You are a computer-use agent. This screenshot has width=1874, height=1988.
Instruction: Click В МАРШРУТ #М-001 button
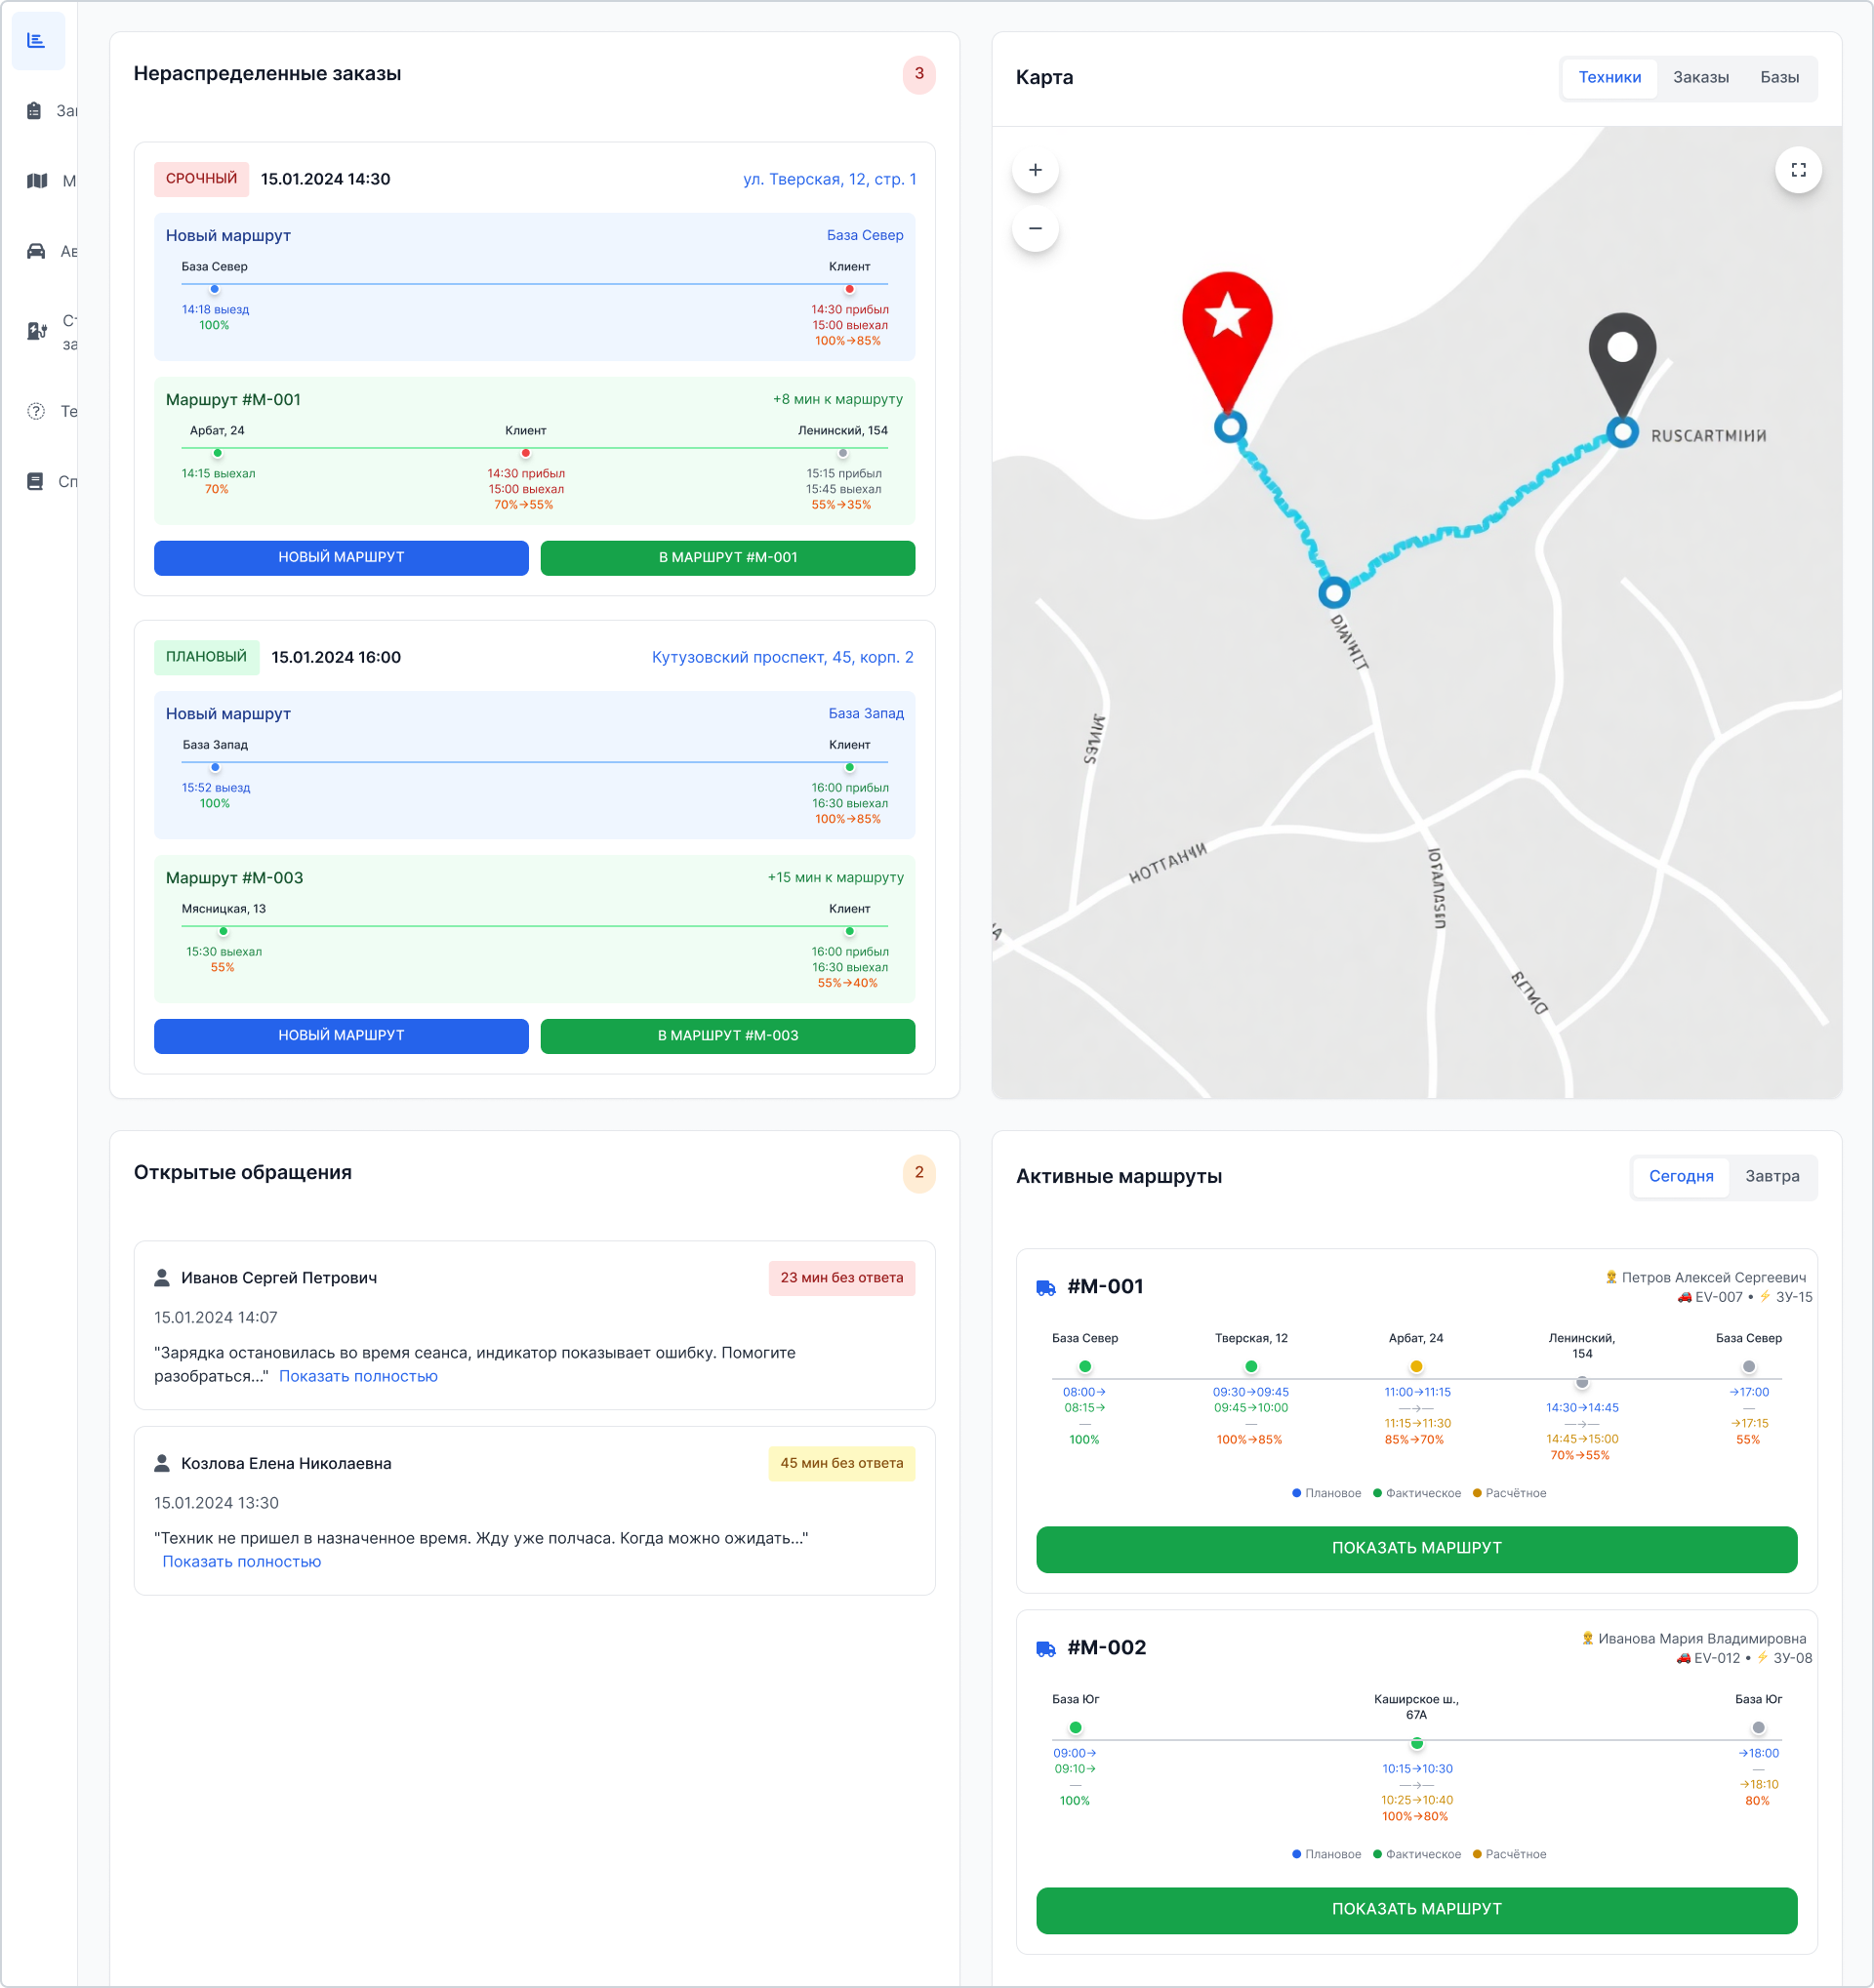tap(727, 558)
